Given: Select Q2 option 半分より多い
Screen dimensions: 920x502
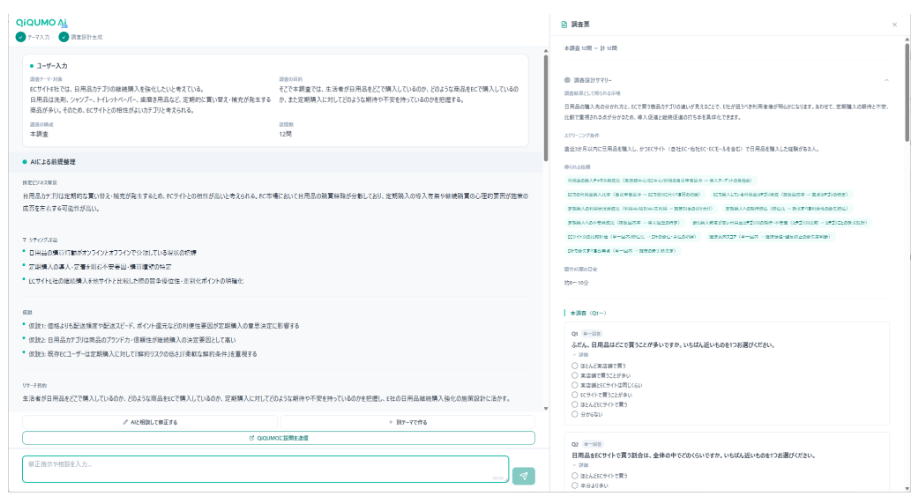Looking at the screenshot, I should [x=574, y=486].
